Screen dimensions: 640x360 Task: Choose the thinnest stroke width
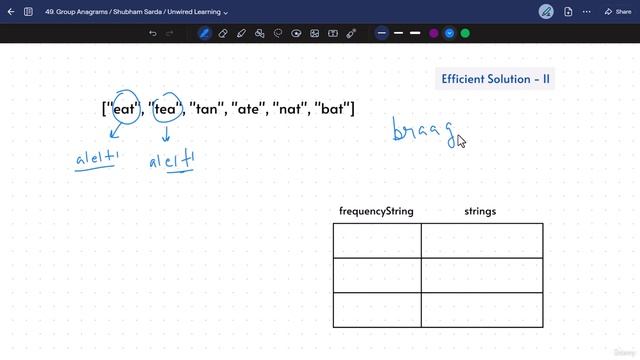382,33
